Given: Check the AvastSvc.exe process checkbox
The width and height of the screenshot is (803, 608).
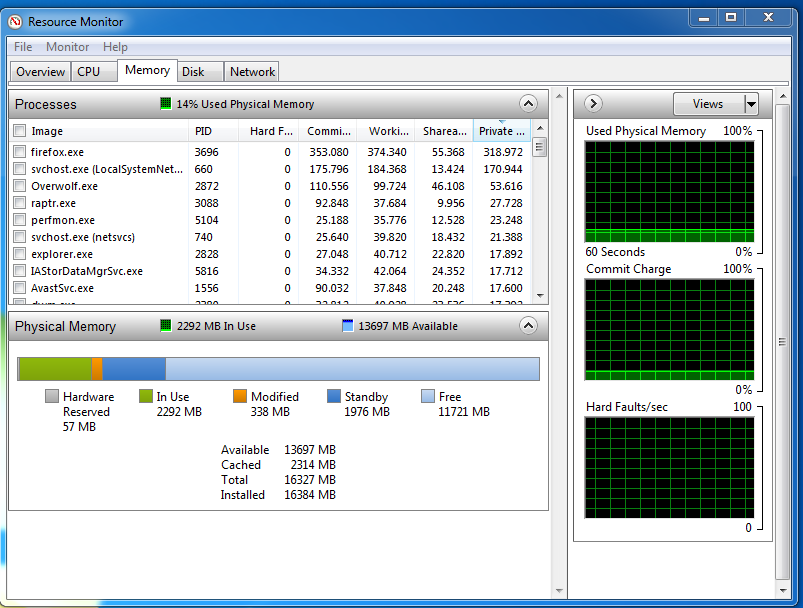Looking at the screenshot, I should coord(19,287).
